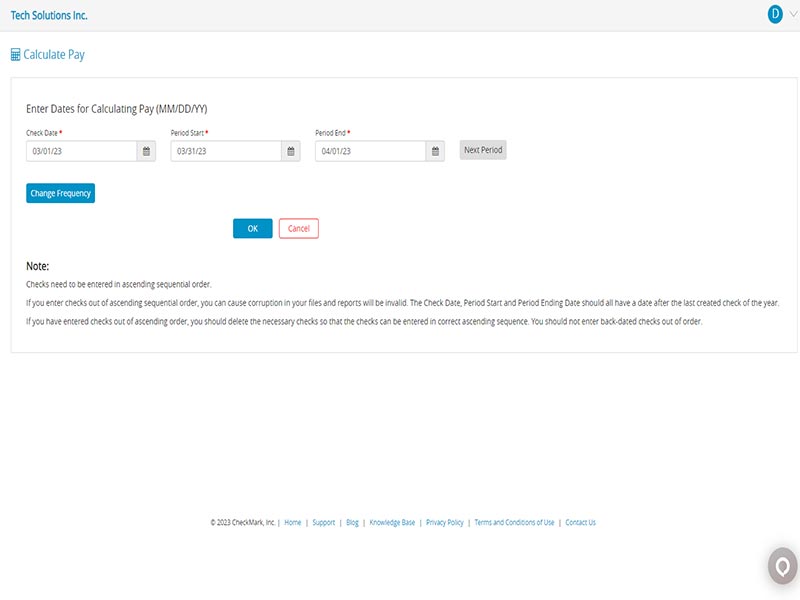
Task: Open the Contact Us page
Action: 581,521
